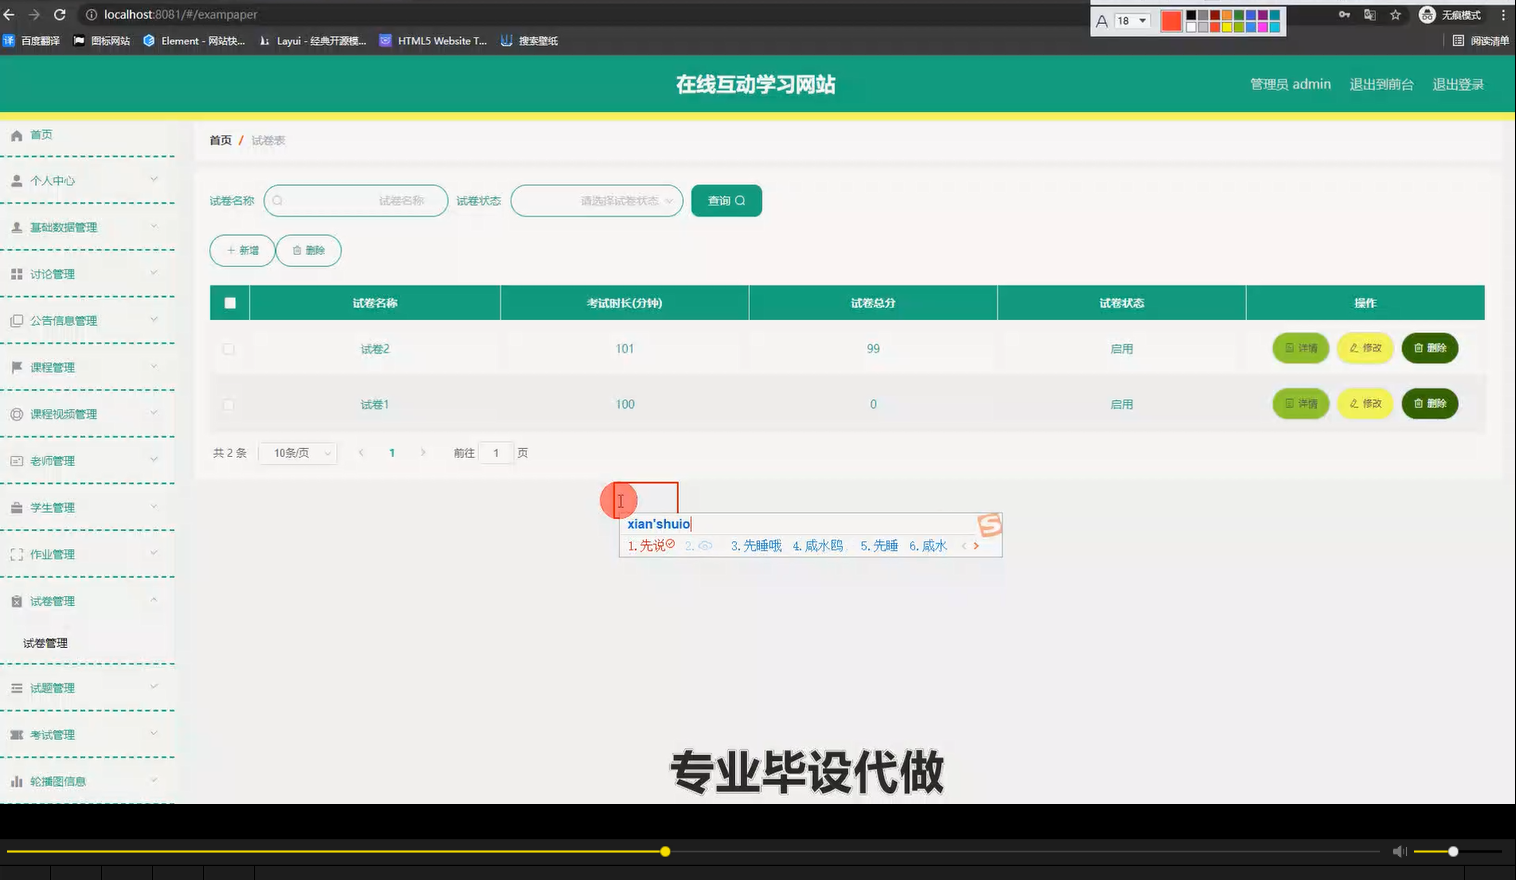The image size is (1516, 880).
Task: Open the 请选择试卷状态 dropdown
Action: pyautogui.click(x=596, y=200)
